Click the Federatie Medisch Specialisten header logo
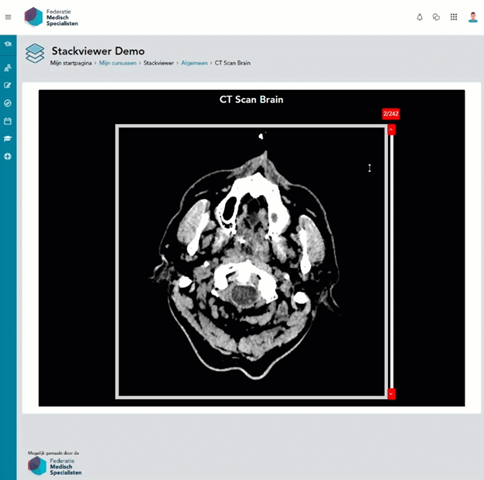Image resolution: width=484 pixels, height=480 pixels. 51,17
